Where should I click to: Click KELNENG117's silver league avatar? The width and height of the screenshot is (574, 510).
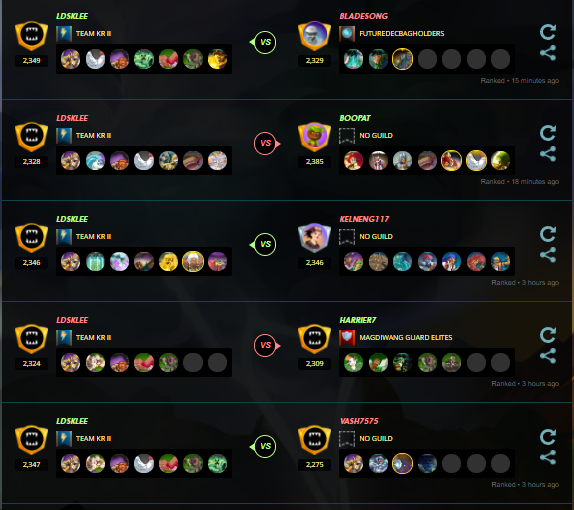314,237
